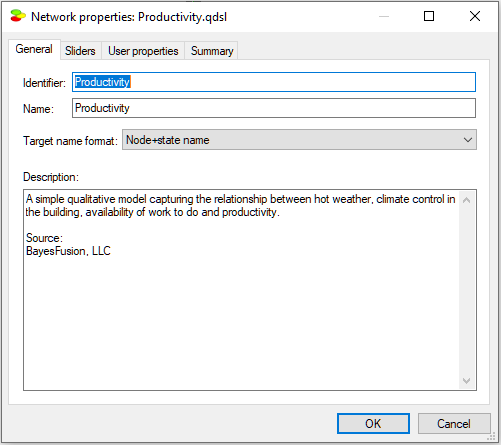The image size is (501, 445).
Task: Click the GeNIe application icon in title bar
Action: click(x=18, y=16)
